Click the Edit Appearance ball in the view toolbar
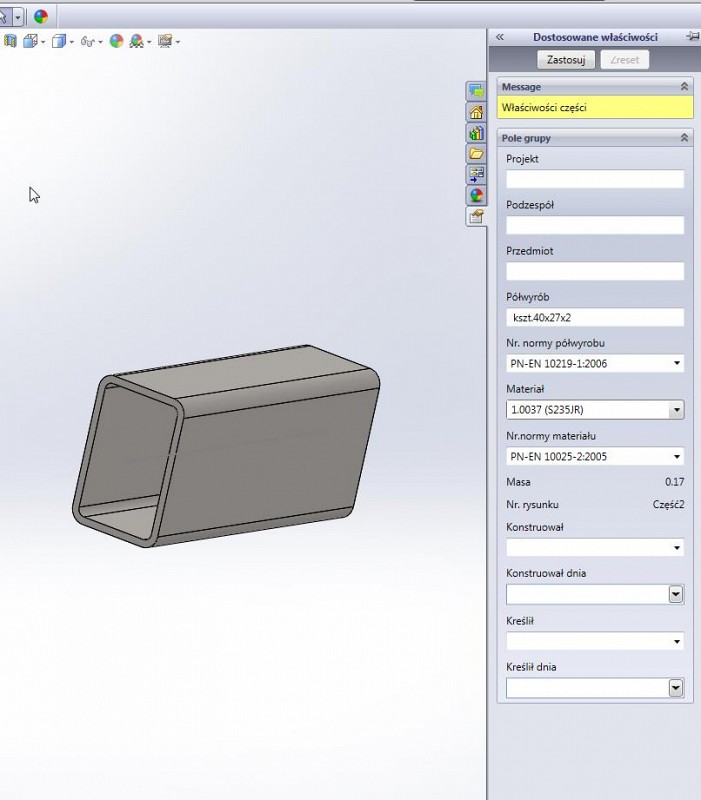701x800 pixels. click(116, 41)
